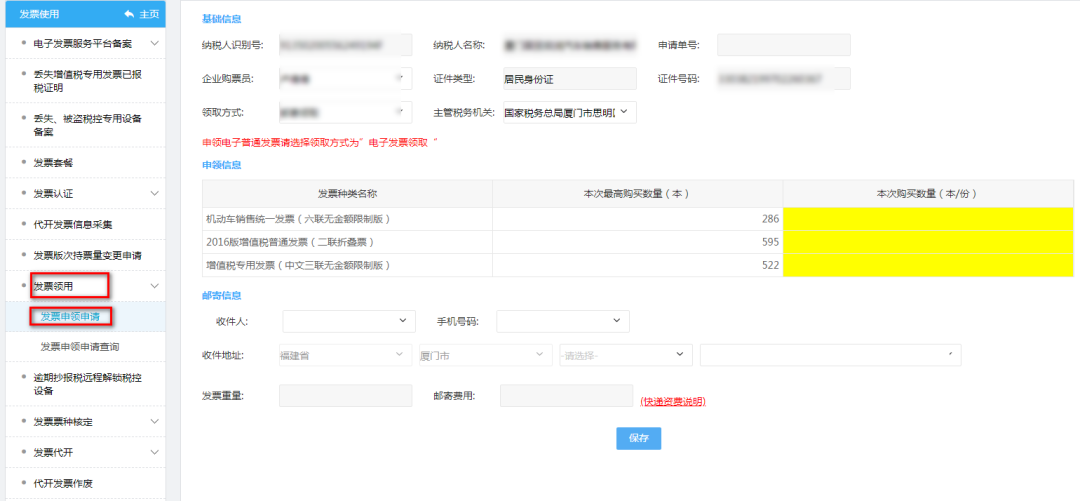Click max quantity value 522

tap(770, 265)
